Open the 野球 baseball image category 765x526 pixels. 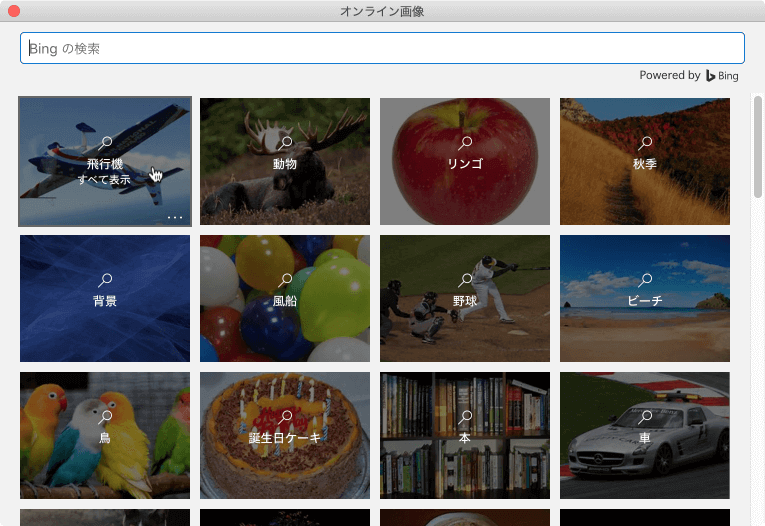(465, 299)
